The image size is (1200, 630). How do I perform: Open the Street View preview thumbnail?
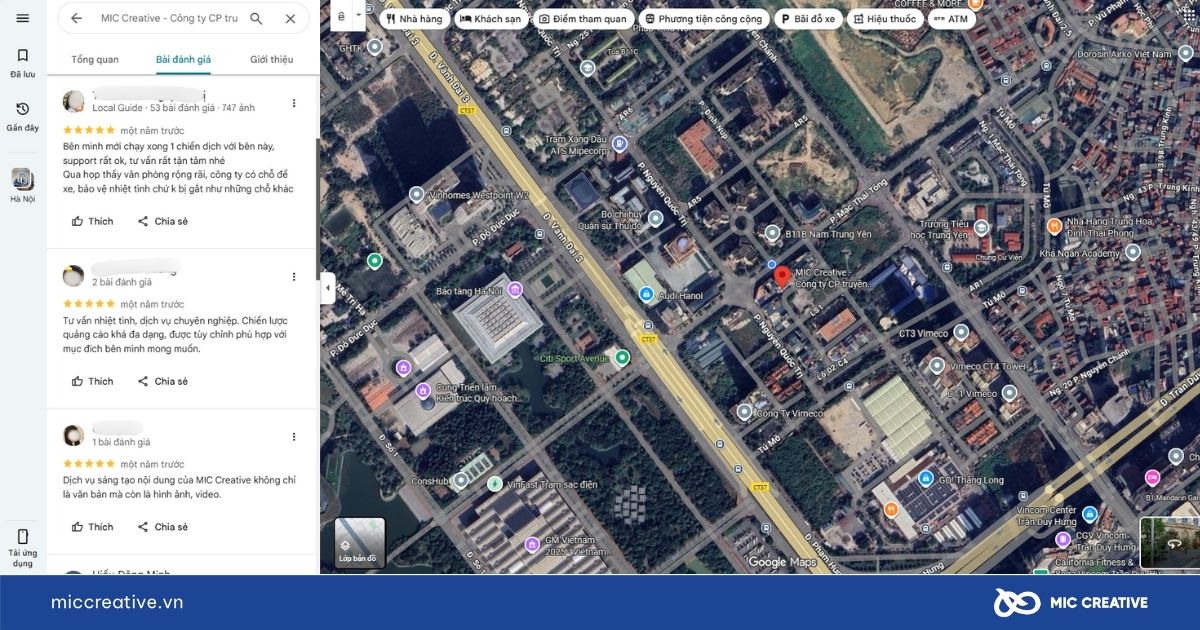(x=1170, y=543)
